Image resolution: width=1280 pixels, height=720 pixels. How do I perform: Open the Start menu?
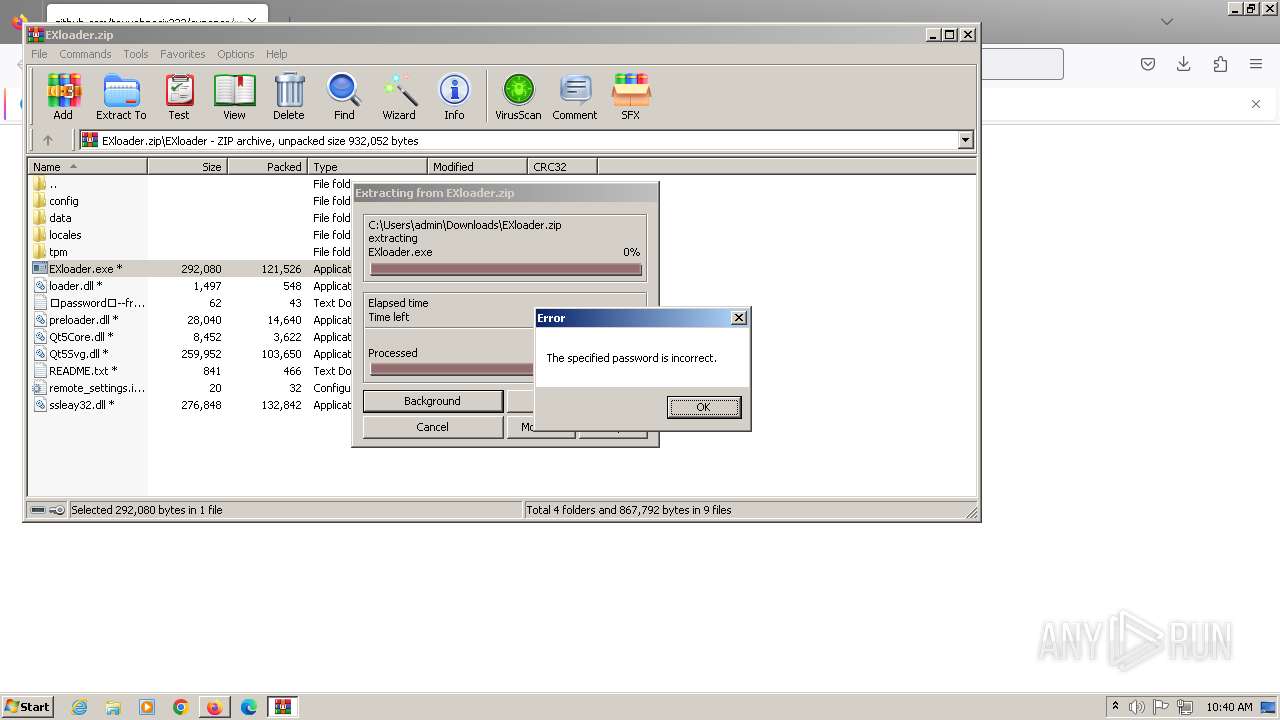[x=27, y=707]
